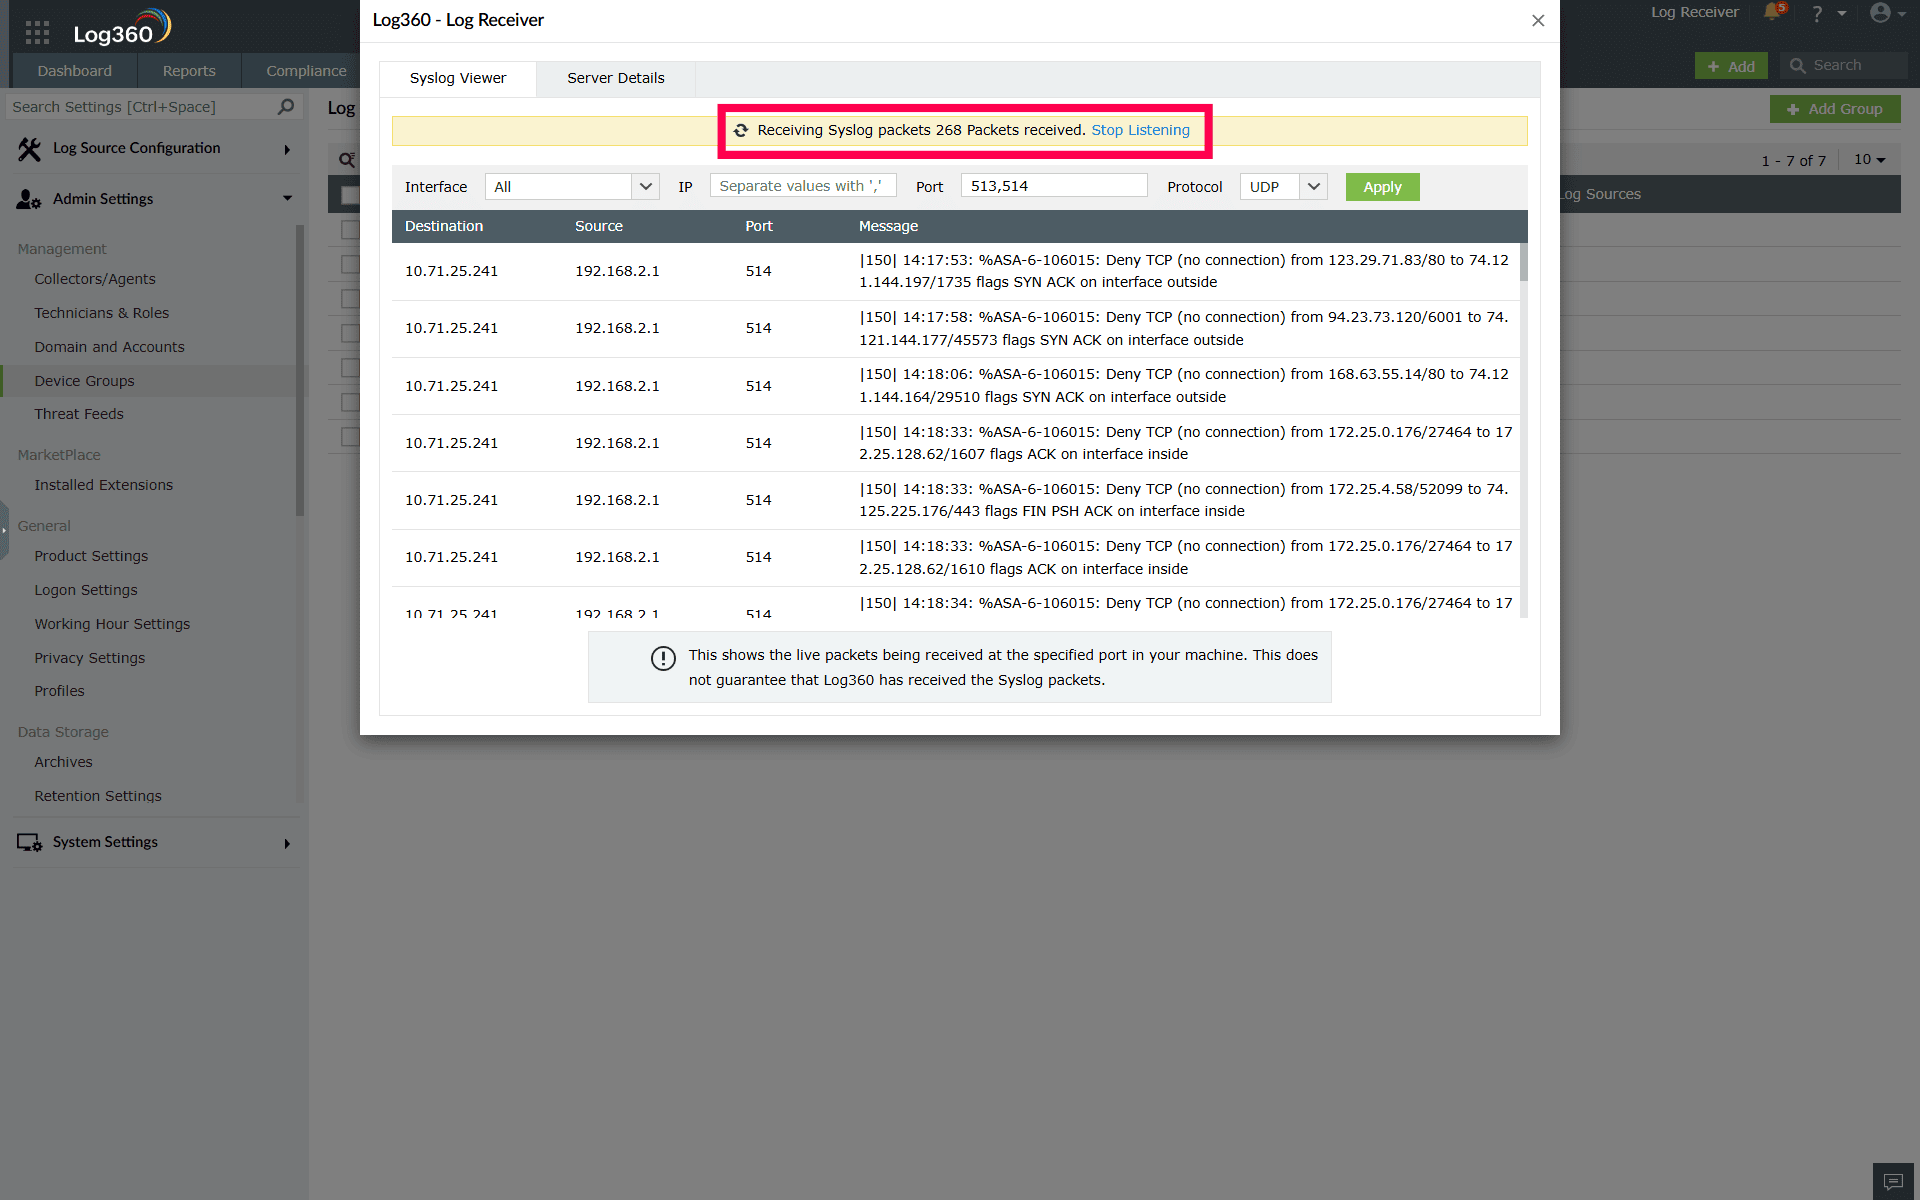Tick the first row checkbox behind the dialog
1920x1200 pixels.
tap(349, 230)
